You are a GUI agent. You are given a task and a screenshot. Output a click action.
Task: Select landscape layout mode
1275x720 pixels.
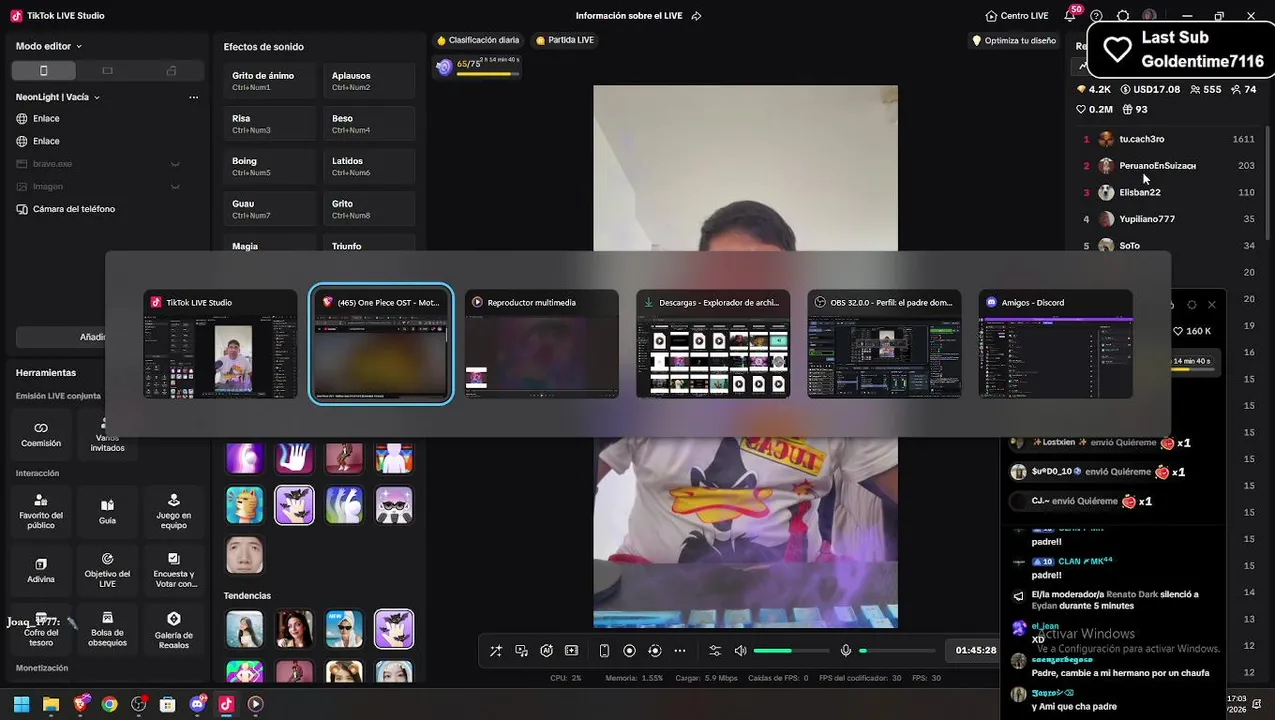point(107,71)
